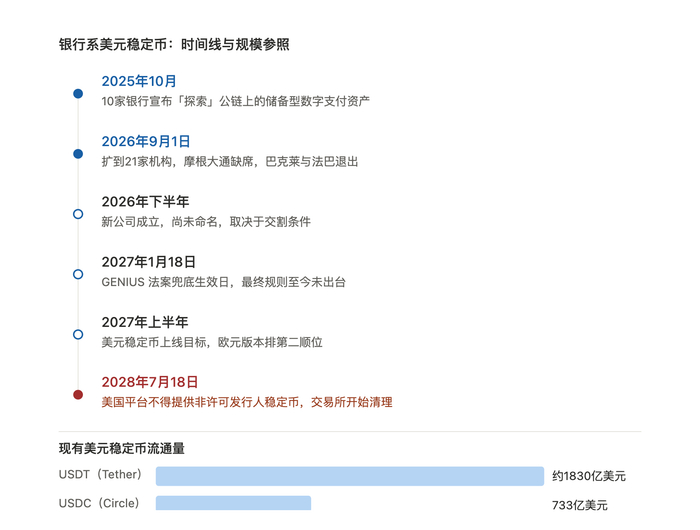This screenshot has width=700, height=530.
Task: Click the 2026年9月1日 blue heading
Action: pyautogui.click(x=146, y=142)
